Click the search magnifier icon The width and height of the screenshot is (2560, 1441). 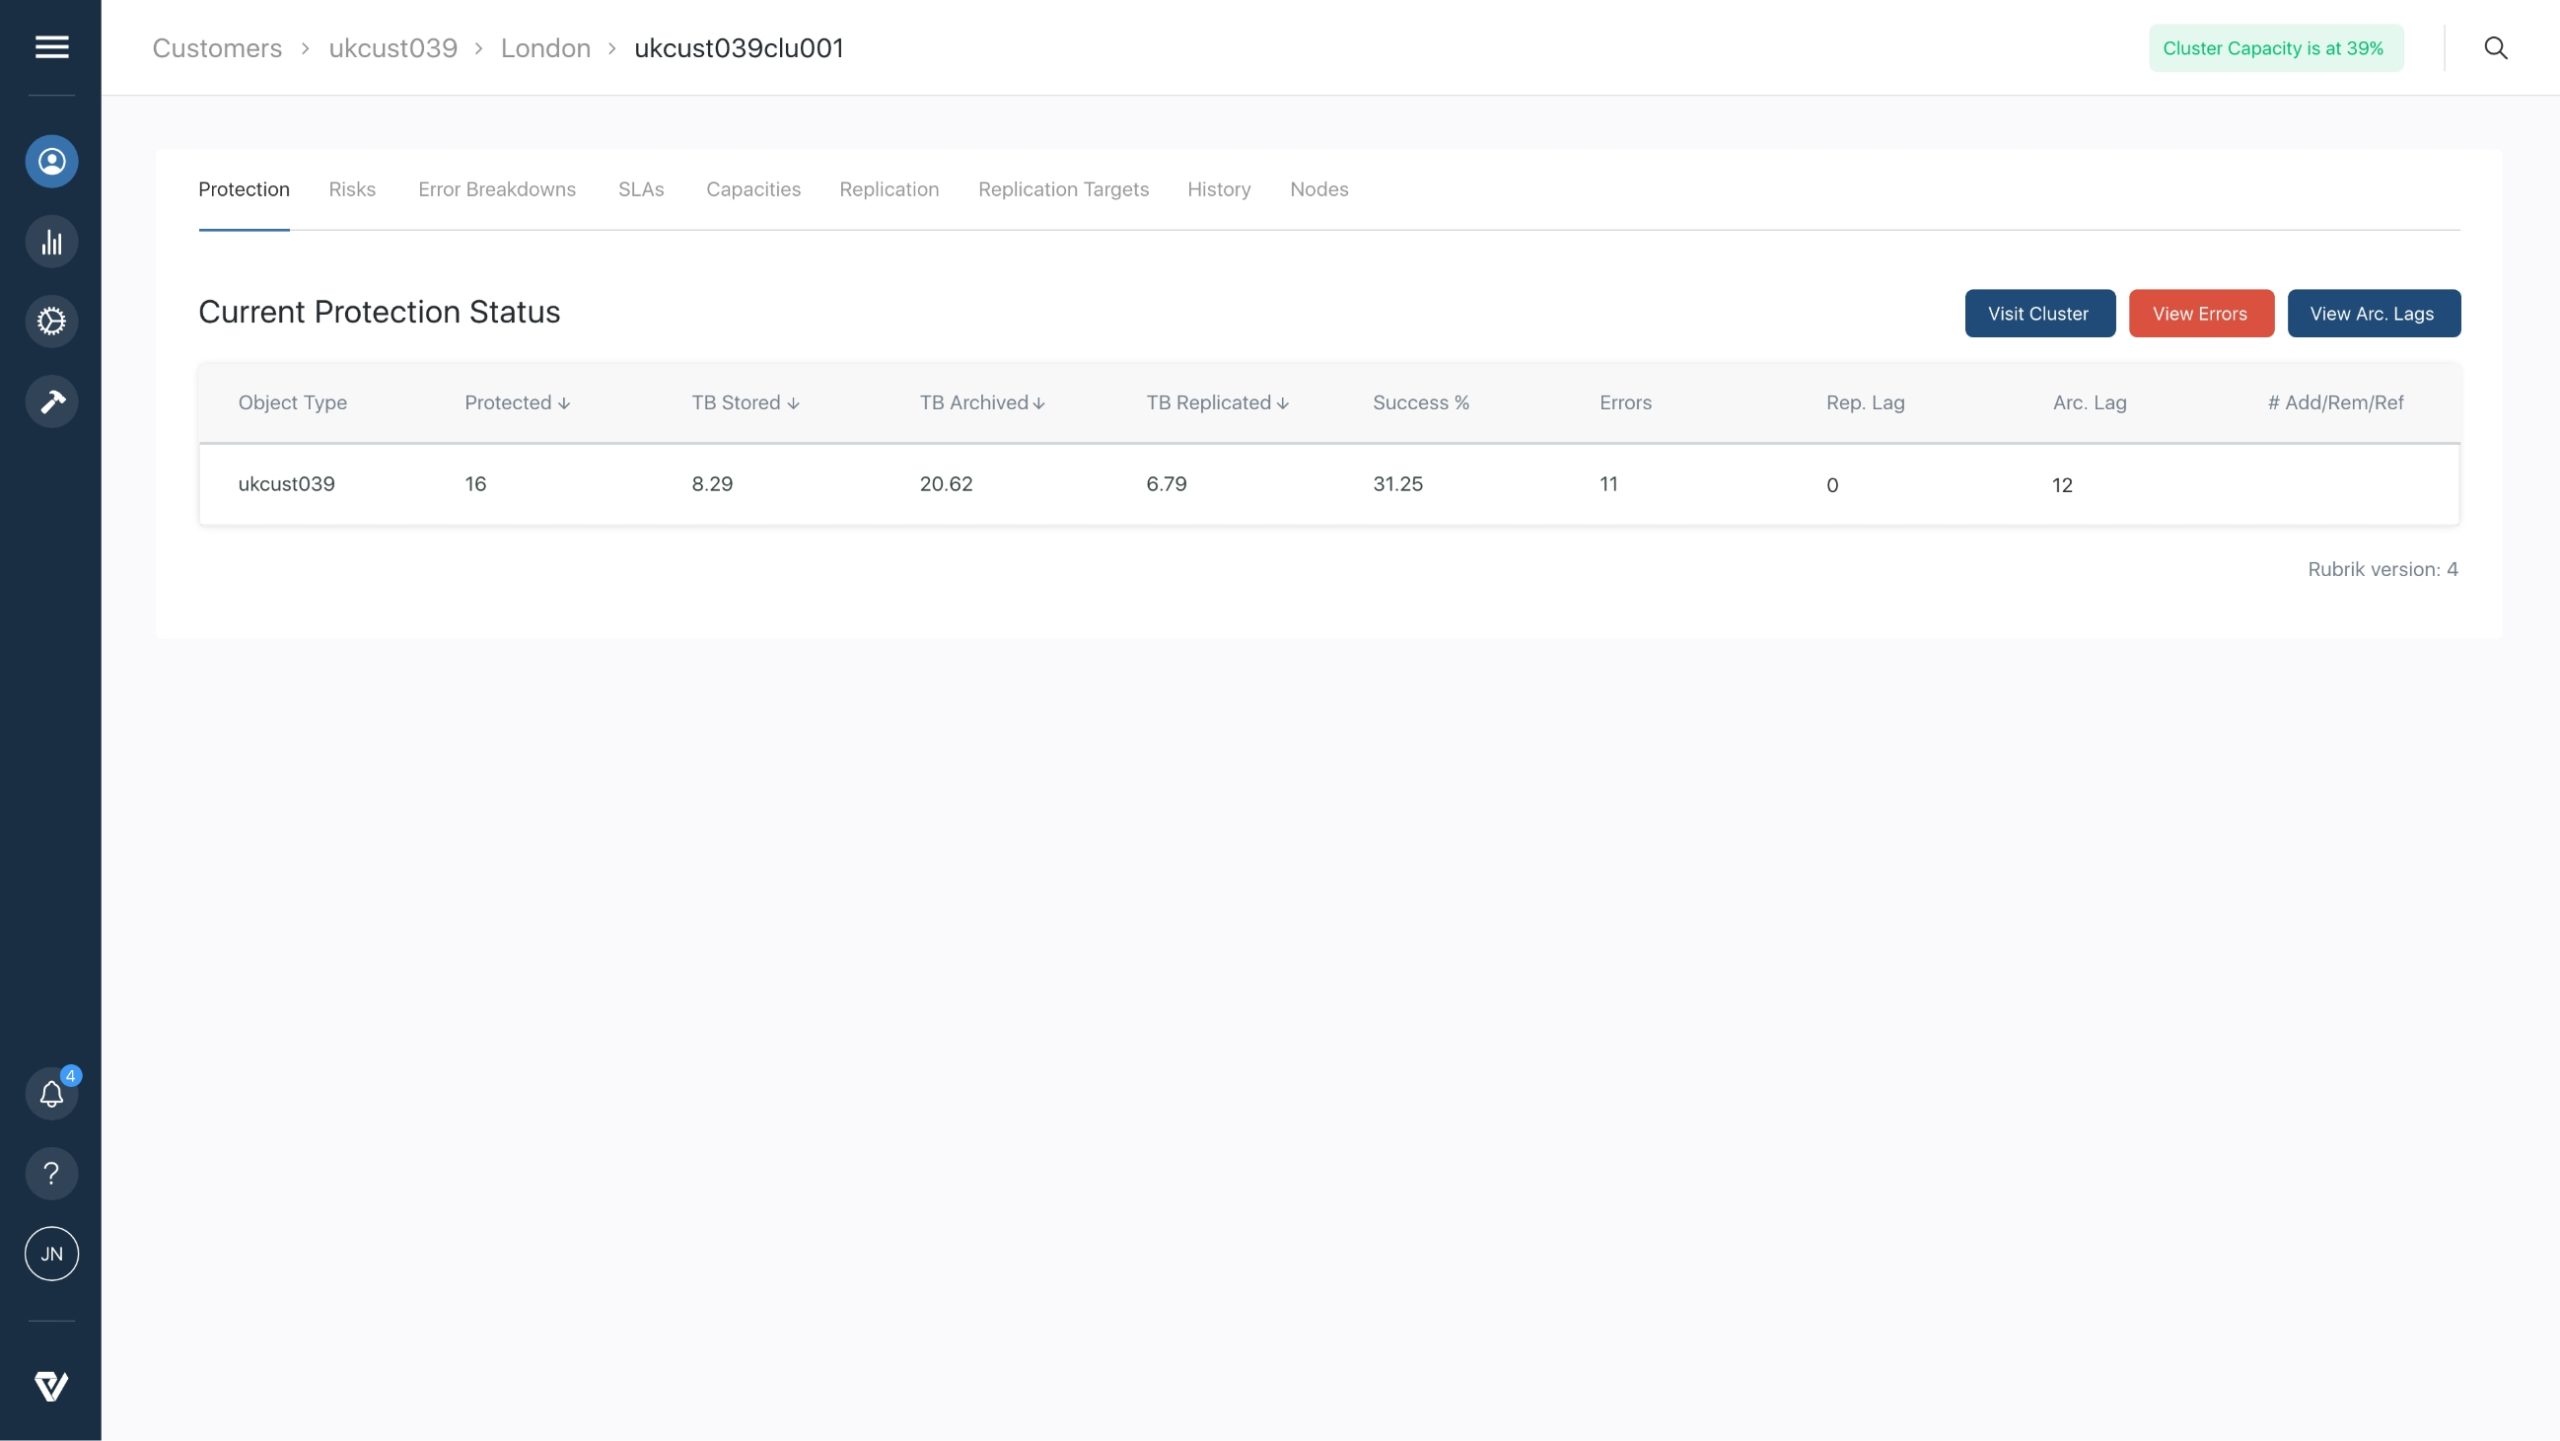pos(2495,48)
